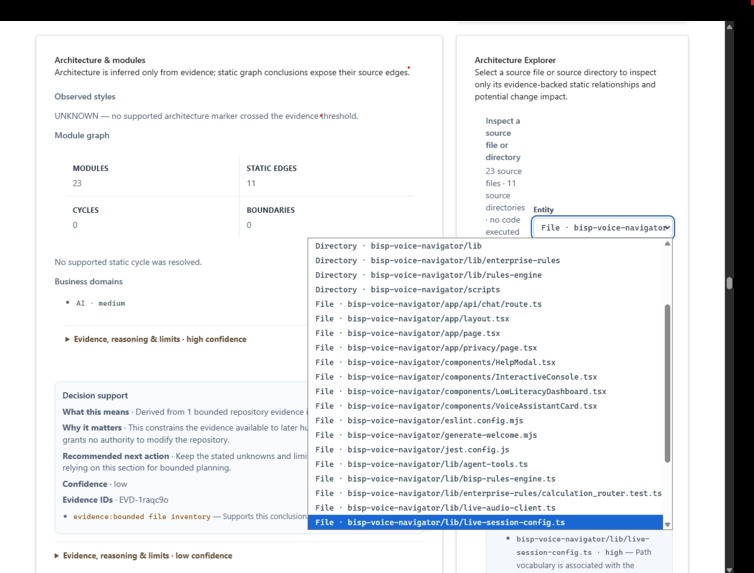Expand Evidence, reasoning & limits high confidence

(155, 339)
